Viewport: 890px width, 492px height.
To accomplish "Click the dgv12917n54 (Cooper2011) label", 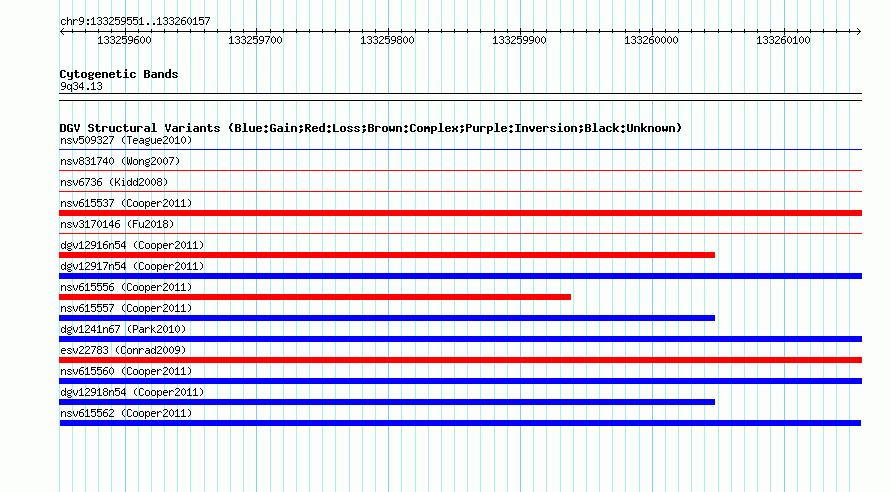I will (132, 266).
